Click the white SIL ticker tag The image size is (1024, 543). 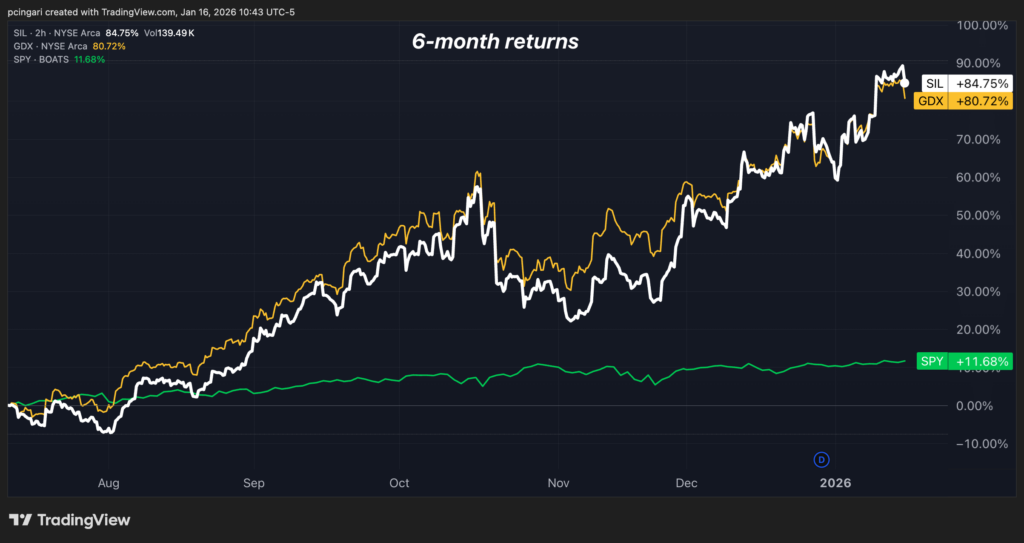(x=929, y=84)
